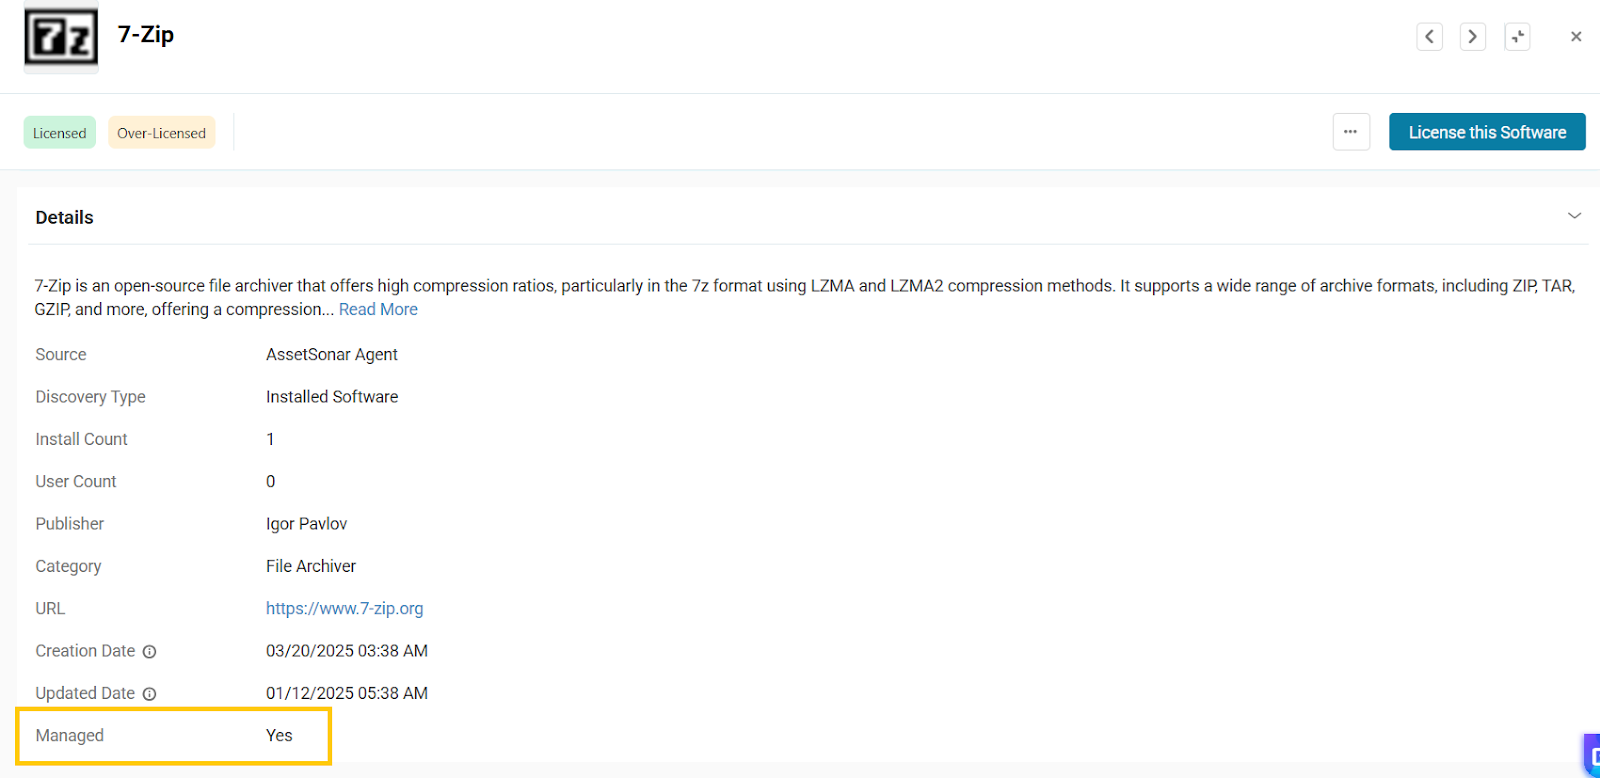Go to the previous software item
Viewport: 1600px width, 778px height.
[x=1429, y=37]
